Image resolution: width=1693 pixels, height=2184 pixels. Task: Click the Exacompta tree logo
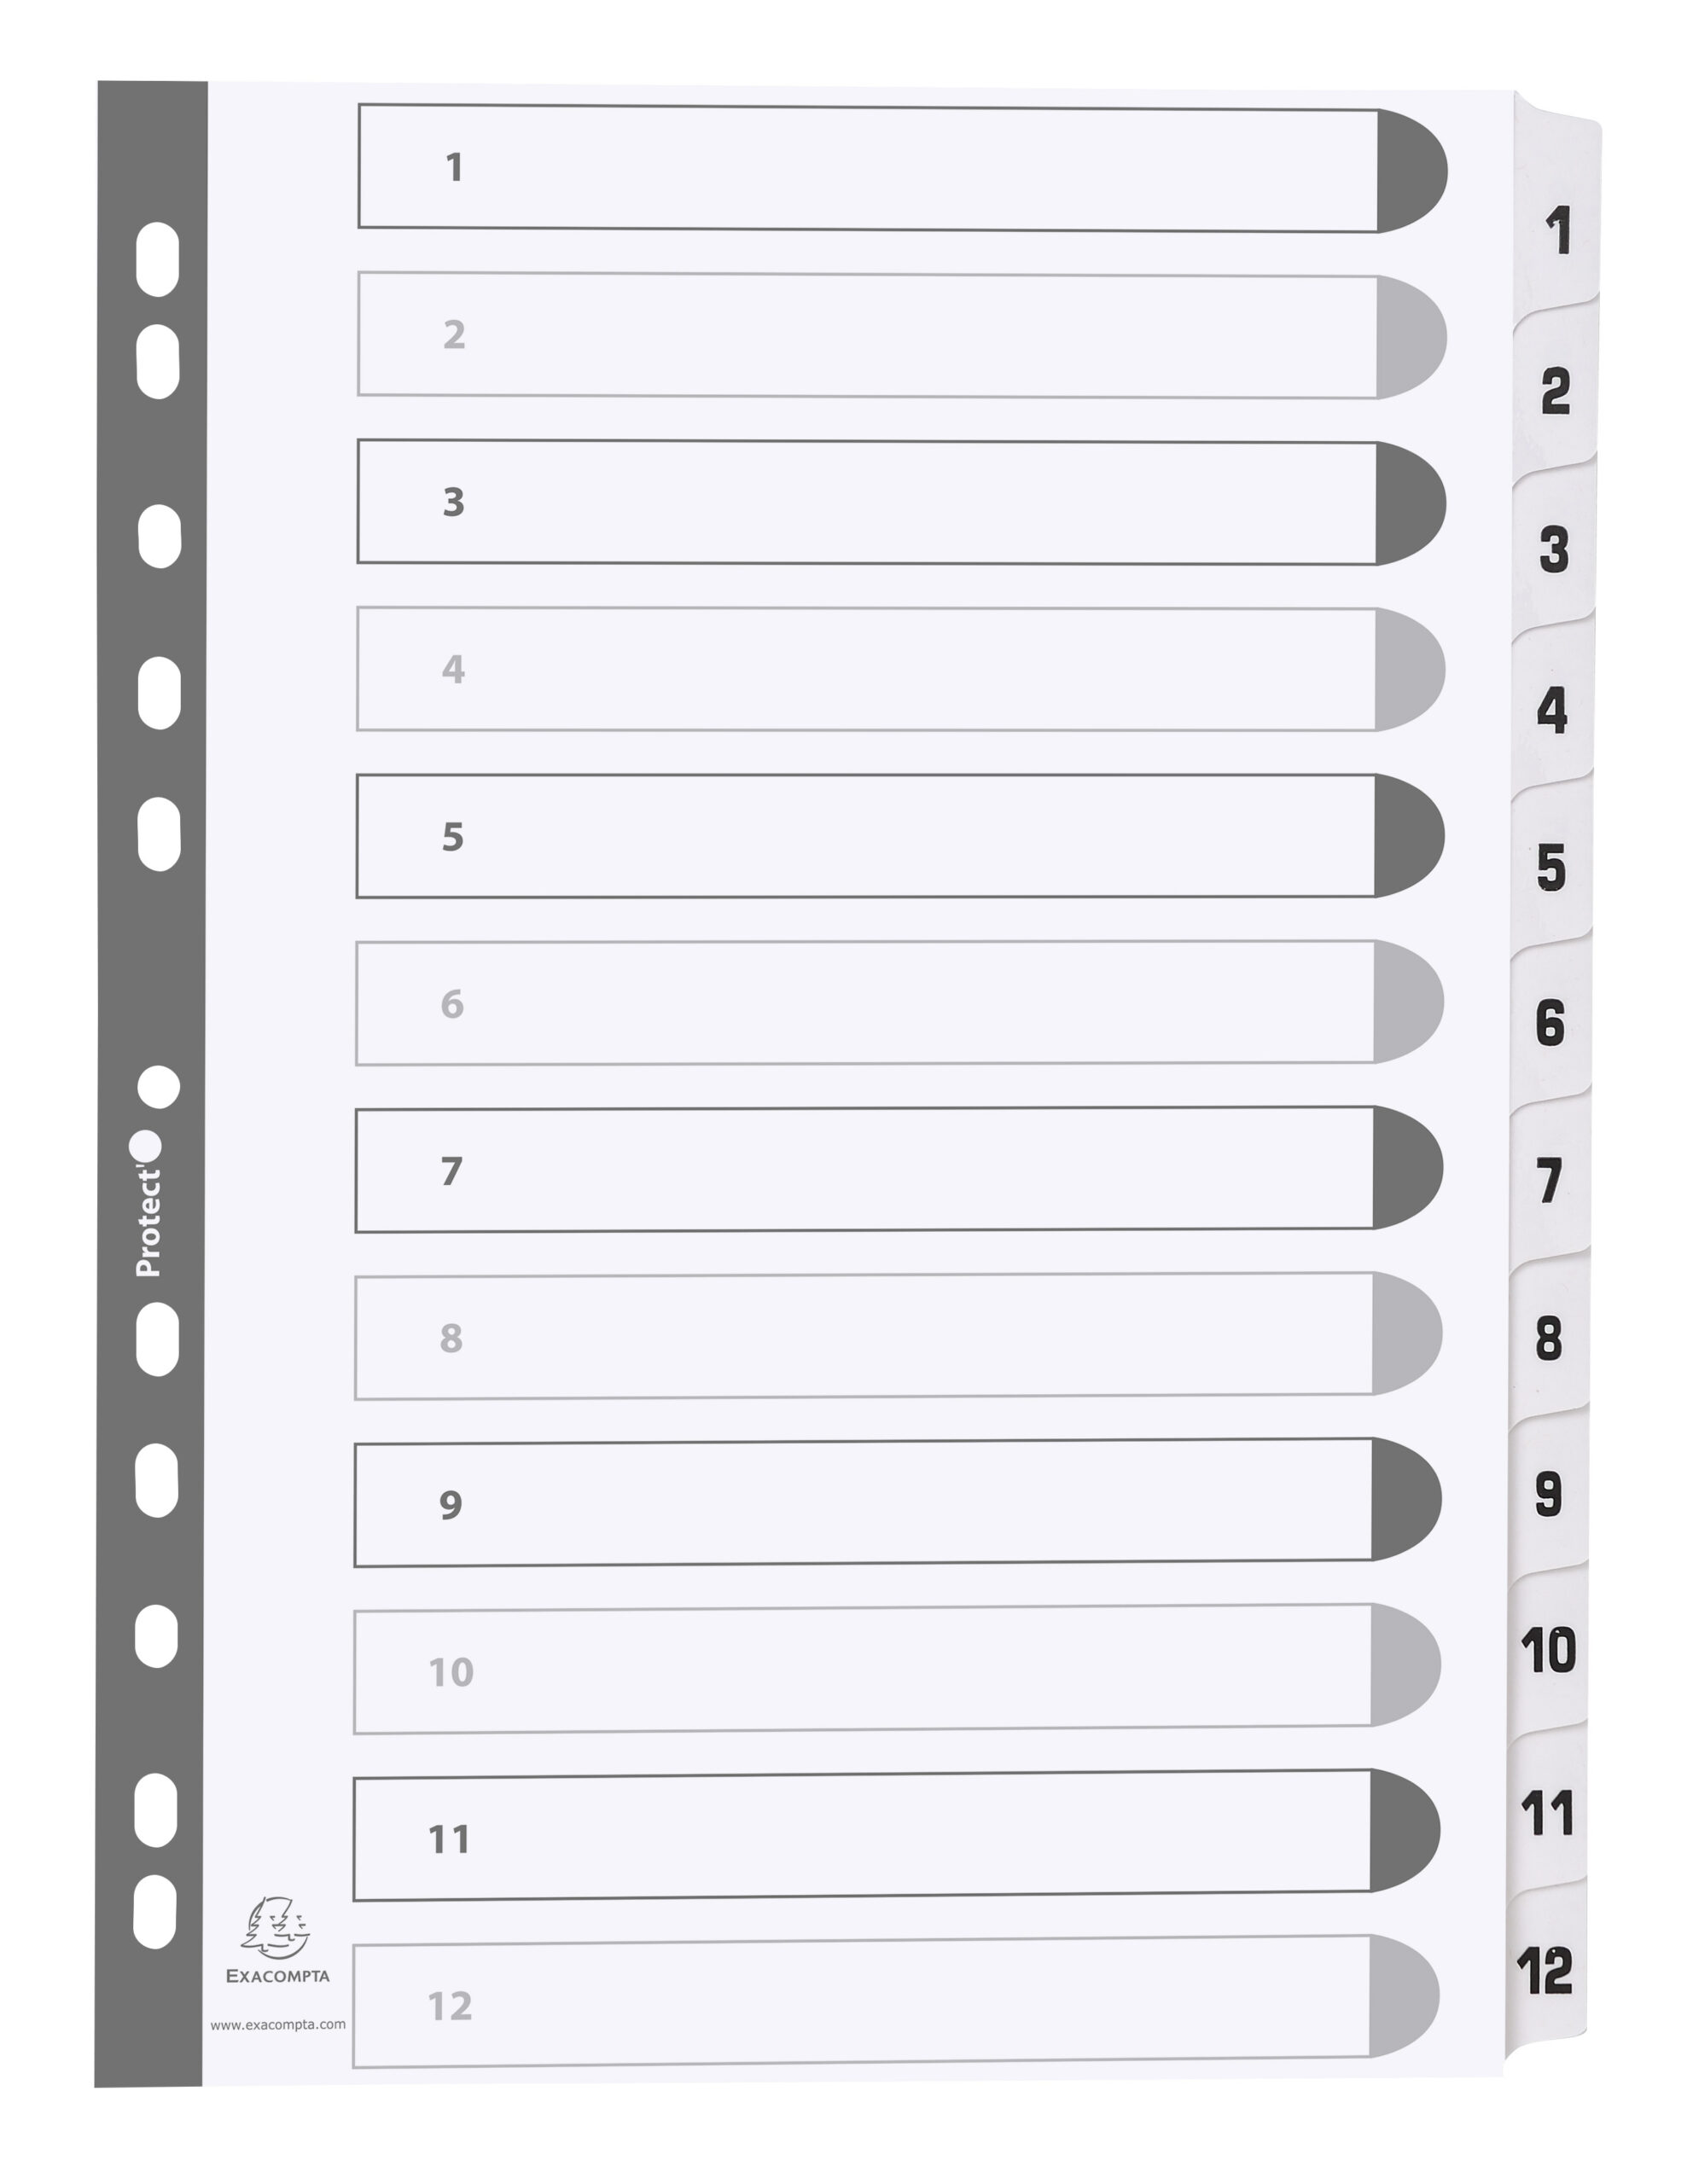[x=275, y=1927]
